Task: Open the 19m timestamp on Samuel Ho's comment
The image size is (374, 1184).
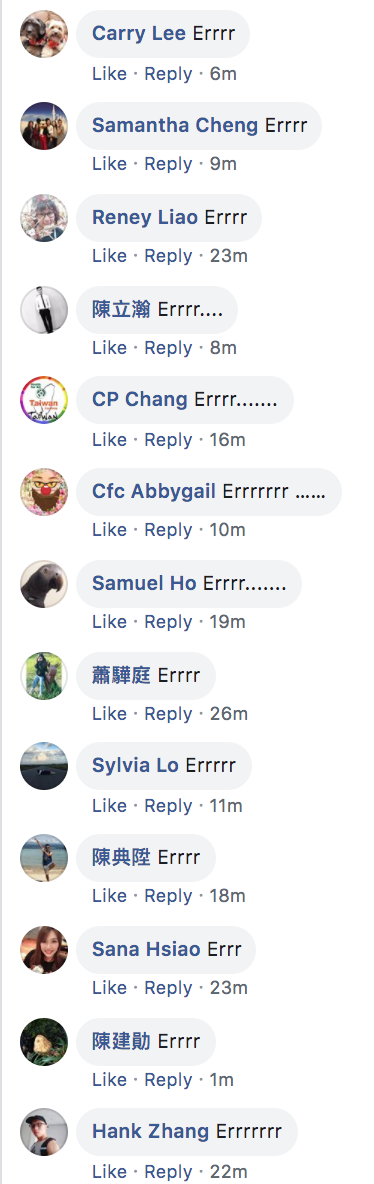Action: 227,621
